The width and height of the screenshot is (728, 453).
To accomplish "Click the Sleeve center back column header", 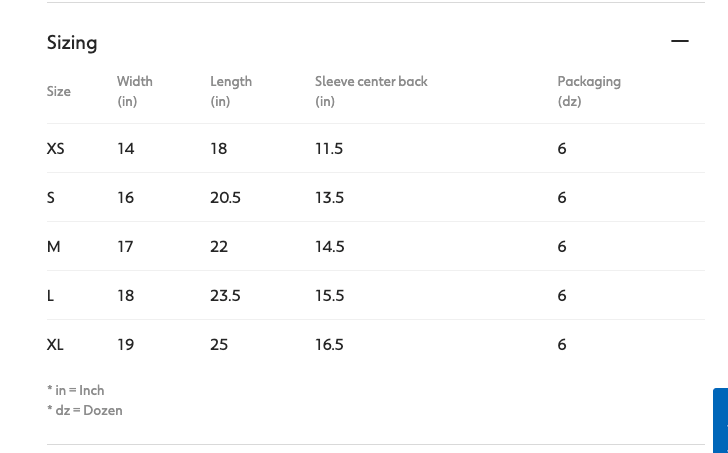I will (371, 91).
